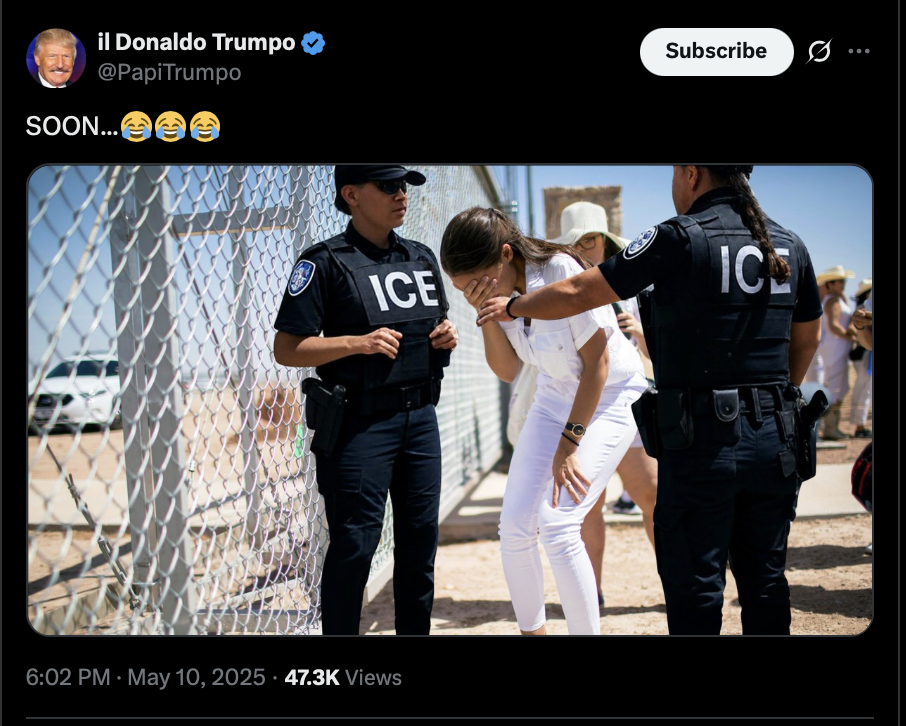Image resolution: width=906 pixels, height=726 pixels.
Task: Click the first laughing-crying emoji
Action: pos(136,126)
